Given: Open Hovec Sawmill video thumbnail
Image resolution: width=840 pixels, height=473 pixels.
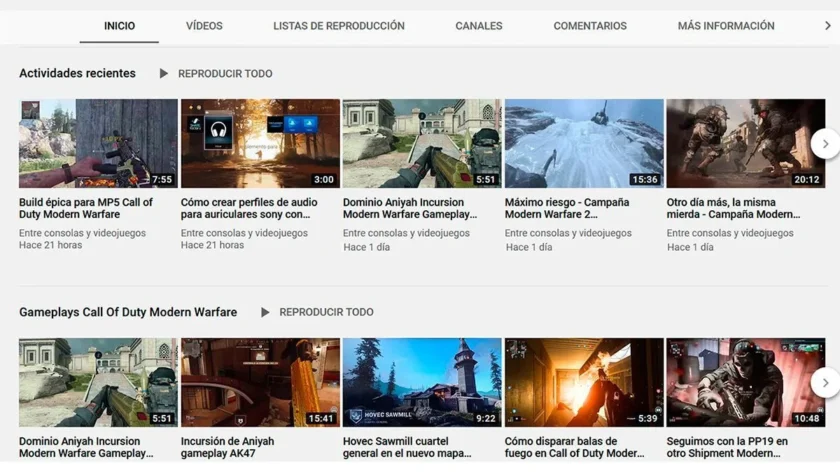Looking at the screenshot, I should [422, 382].
